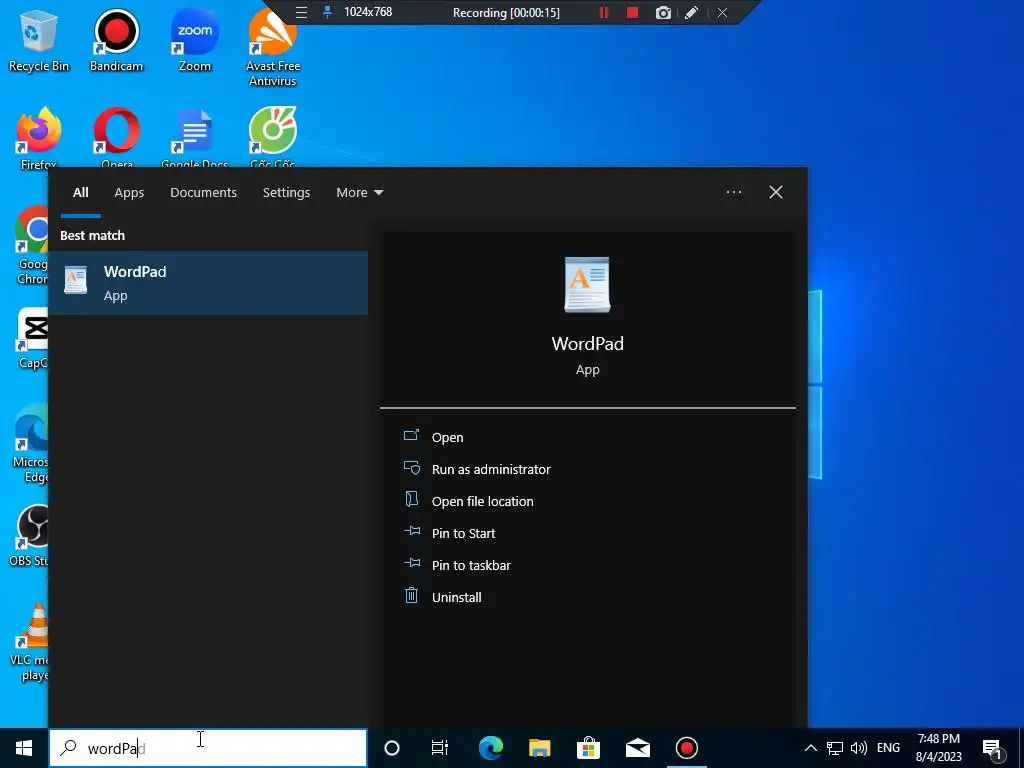Click the 1024x768 resolution label
The height and width of the screenshot is (768, 1024).
click(368, 12)
